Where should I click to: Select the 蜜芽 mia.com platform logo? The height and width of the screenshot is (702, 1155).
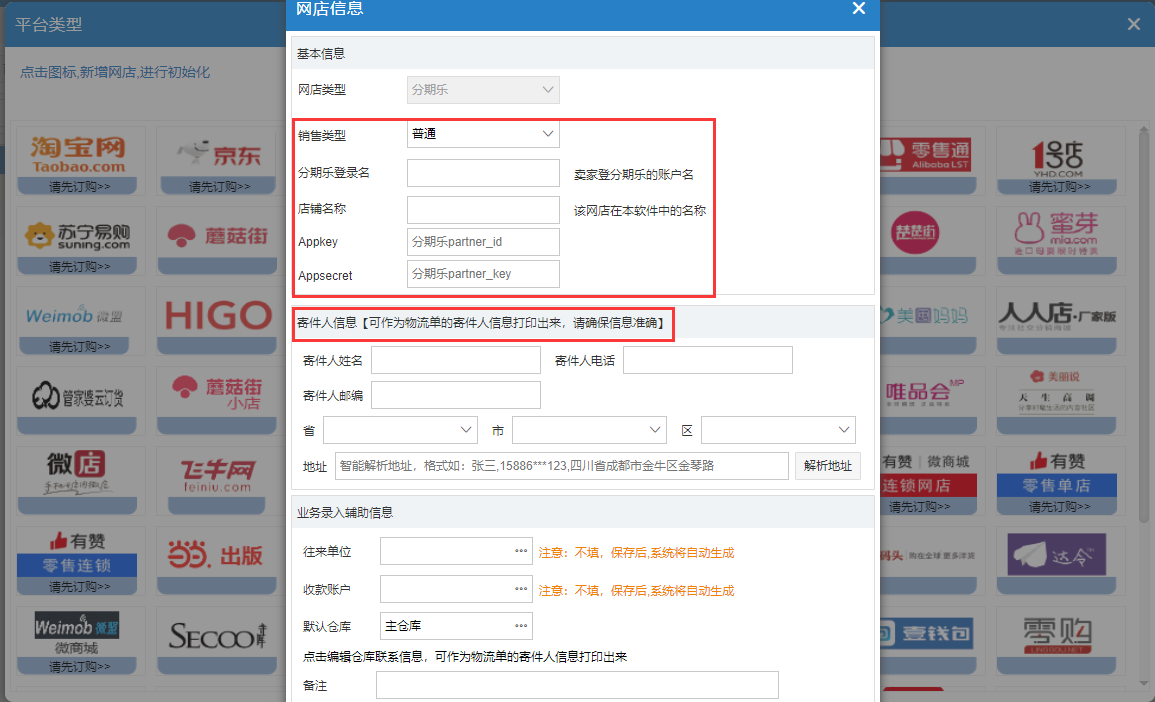pyautogui.click(x=1056, y=233)
